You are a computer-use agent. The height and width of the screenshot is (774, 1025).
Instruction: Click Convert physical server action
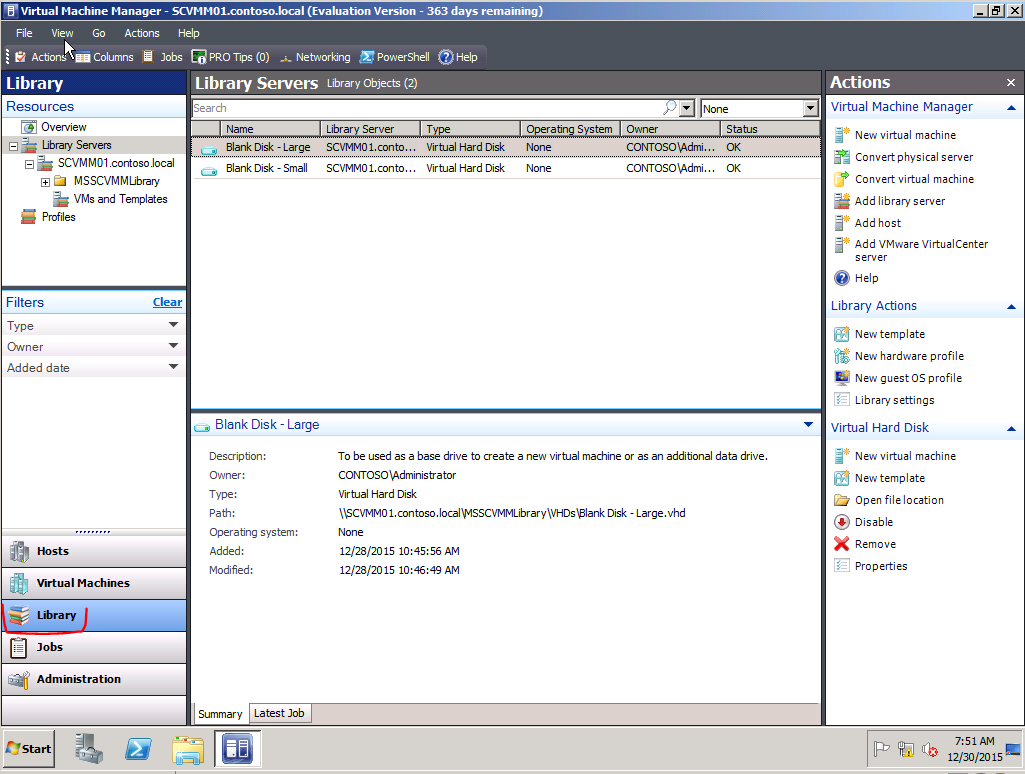905,157
